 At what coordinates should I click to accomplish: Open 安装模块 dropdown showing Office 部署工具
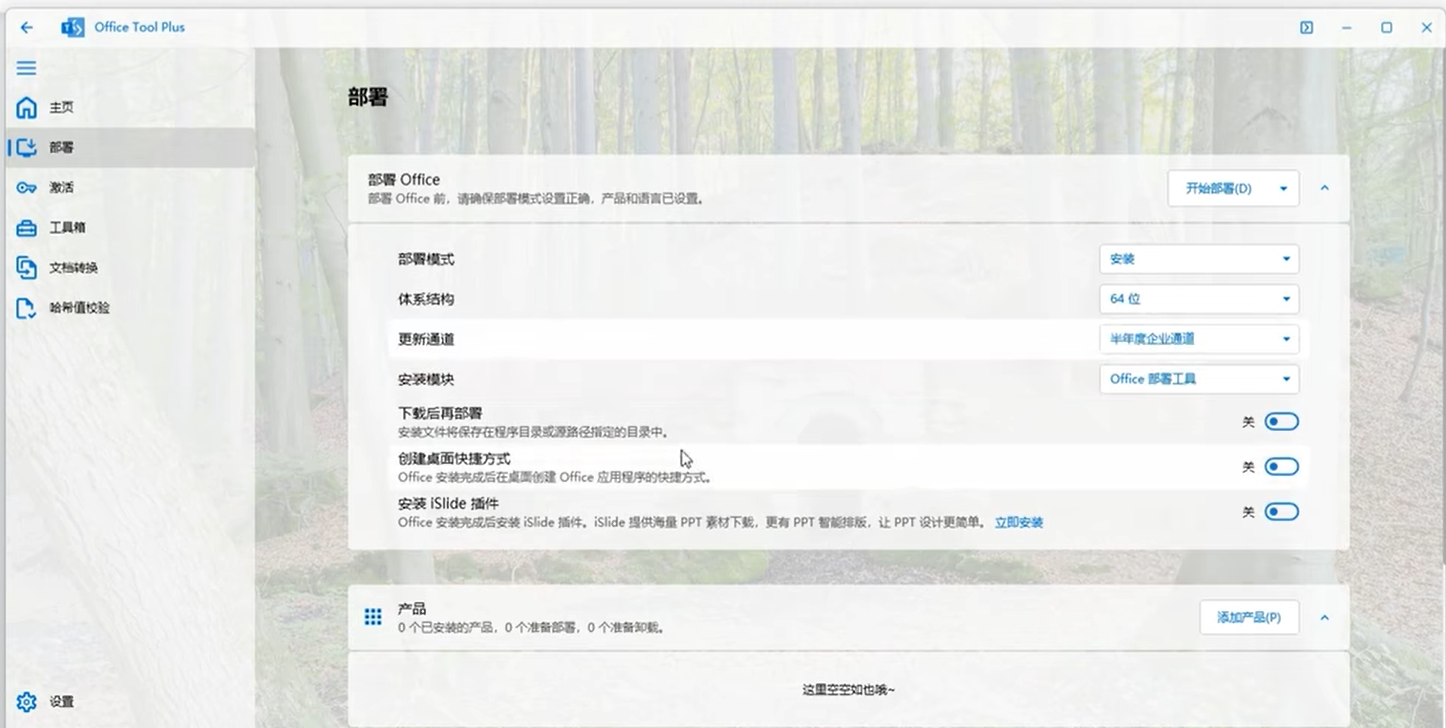[x=1199, y=379]
